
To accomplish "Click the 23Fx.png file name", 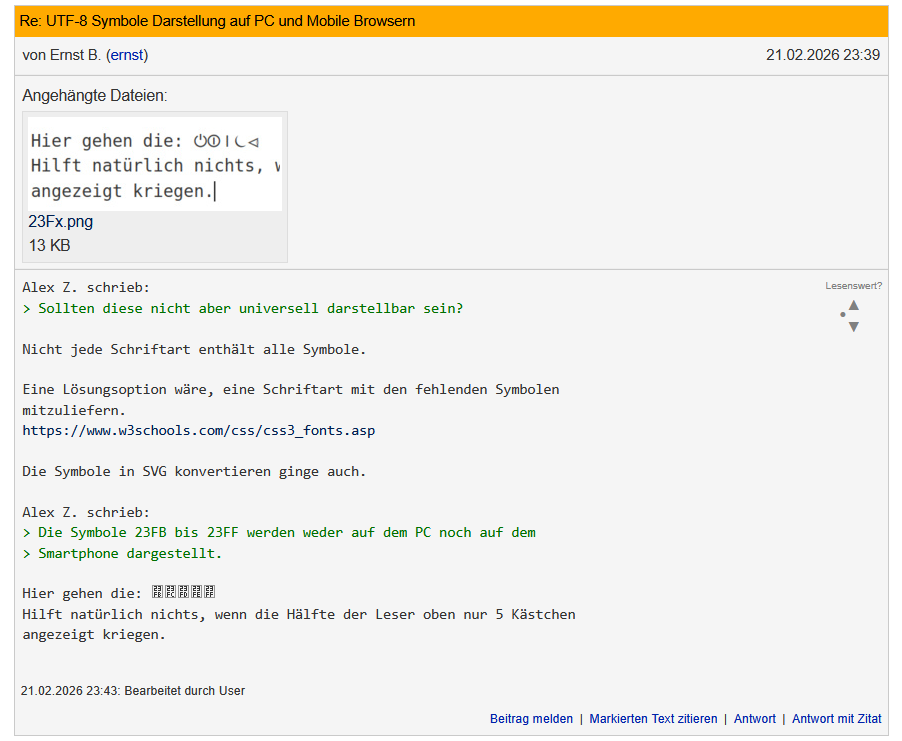I will (61, 222).
